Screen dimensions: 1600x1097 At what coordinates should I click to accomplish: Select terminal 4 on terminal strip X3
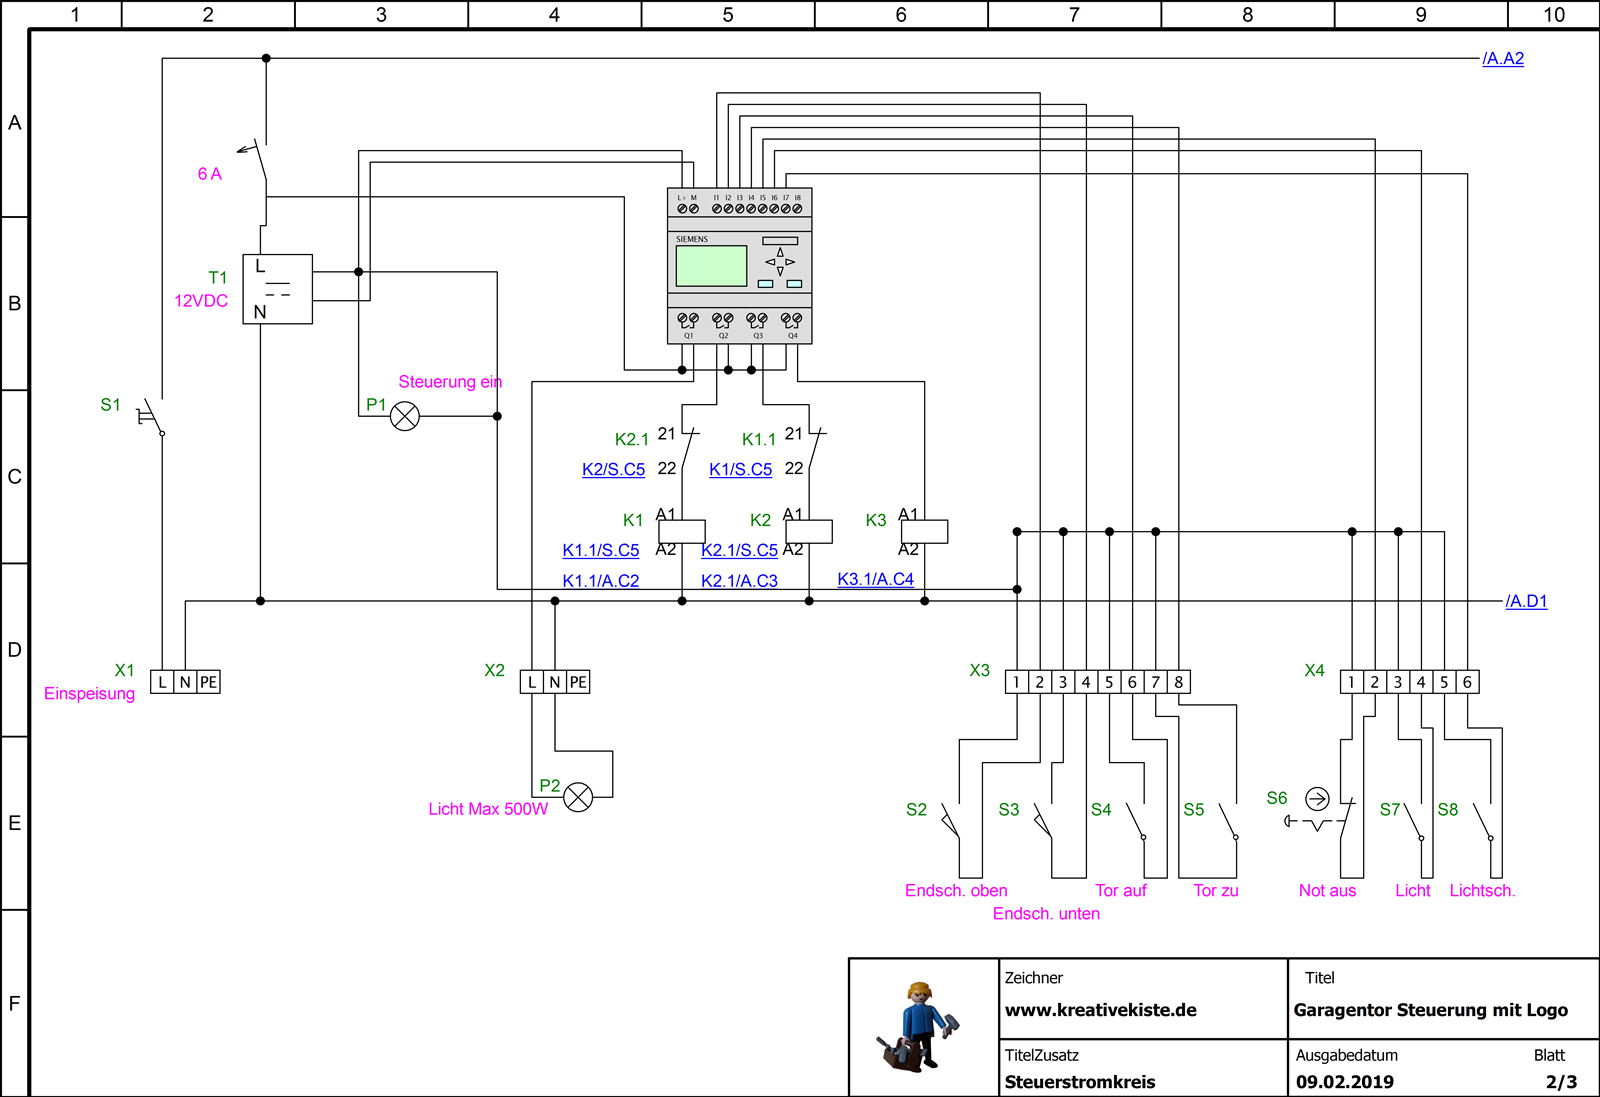(x=1085, y=681)
